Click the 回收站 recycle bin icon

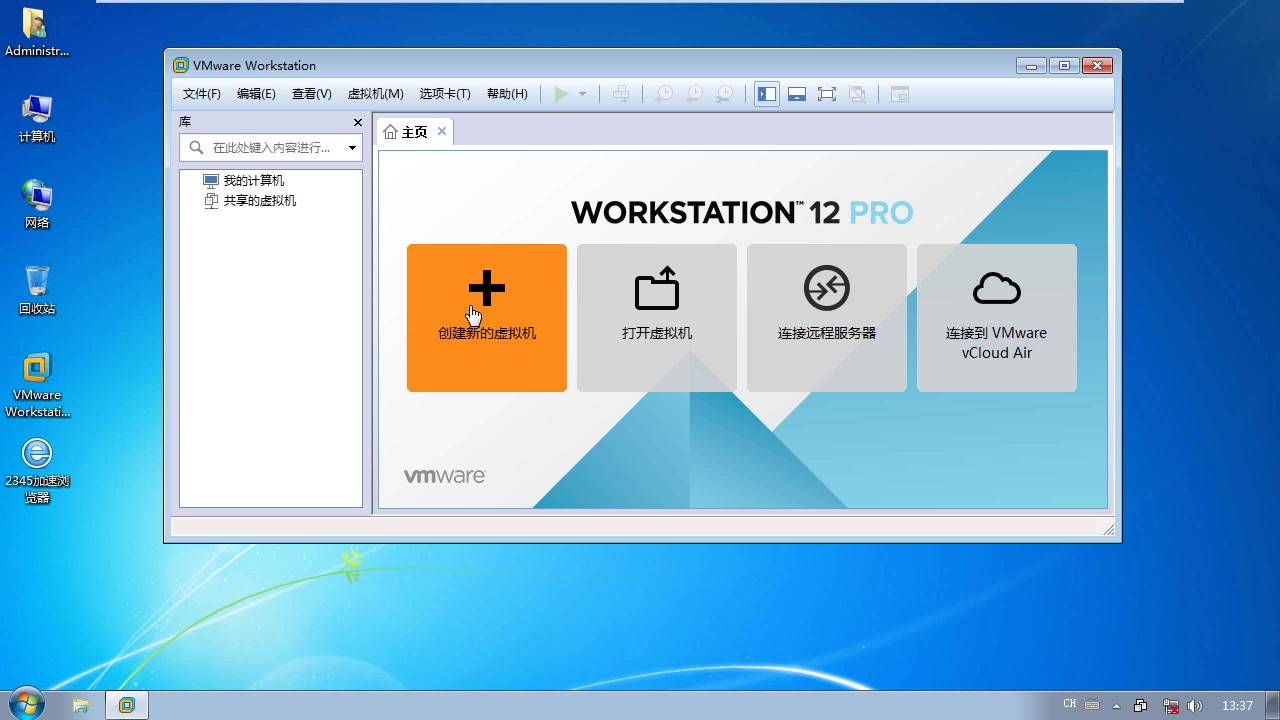pyautogui.click(x=37, y=291)
